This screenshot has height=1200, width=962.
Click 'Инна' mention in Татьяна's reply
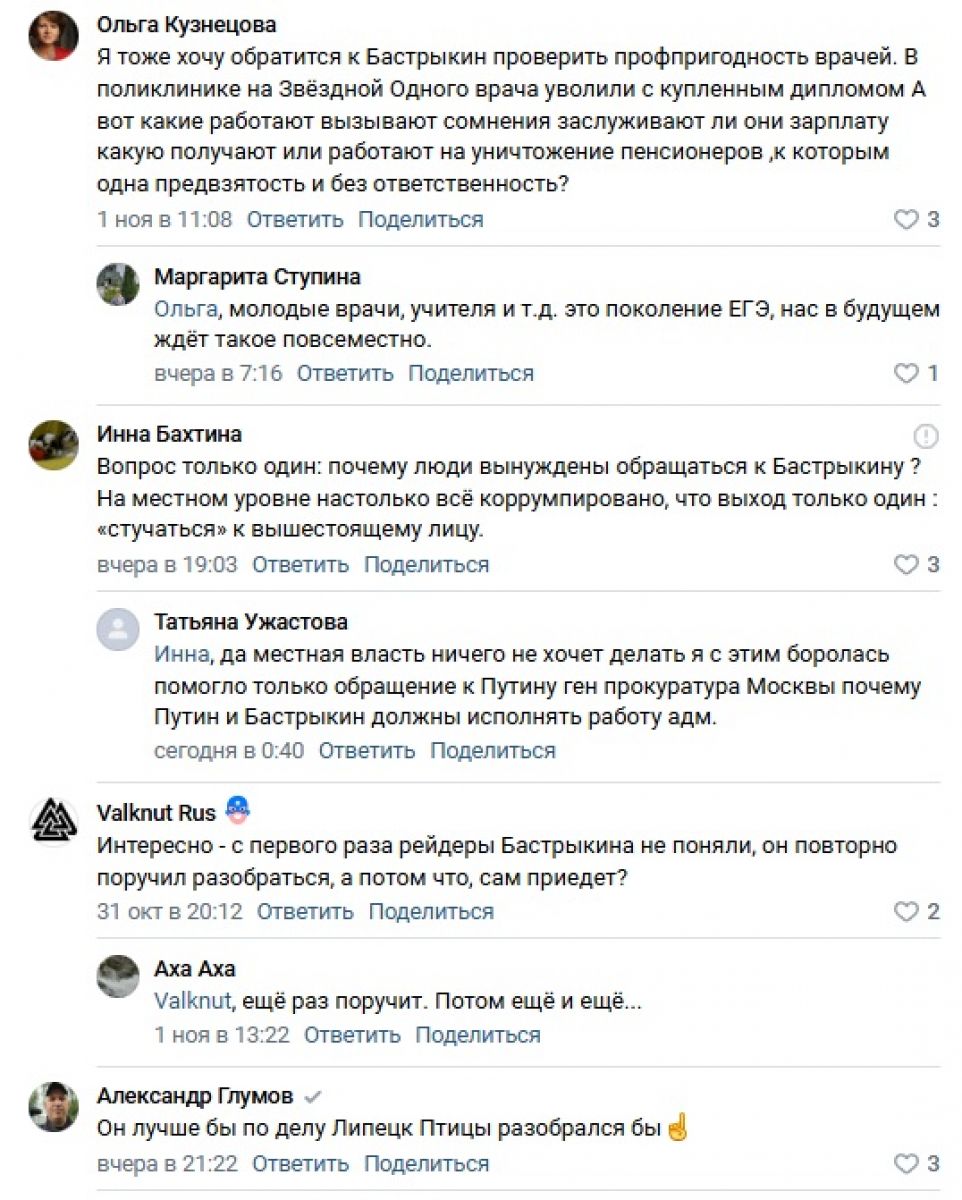click(181, 655)
